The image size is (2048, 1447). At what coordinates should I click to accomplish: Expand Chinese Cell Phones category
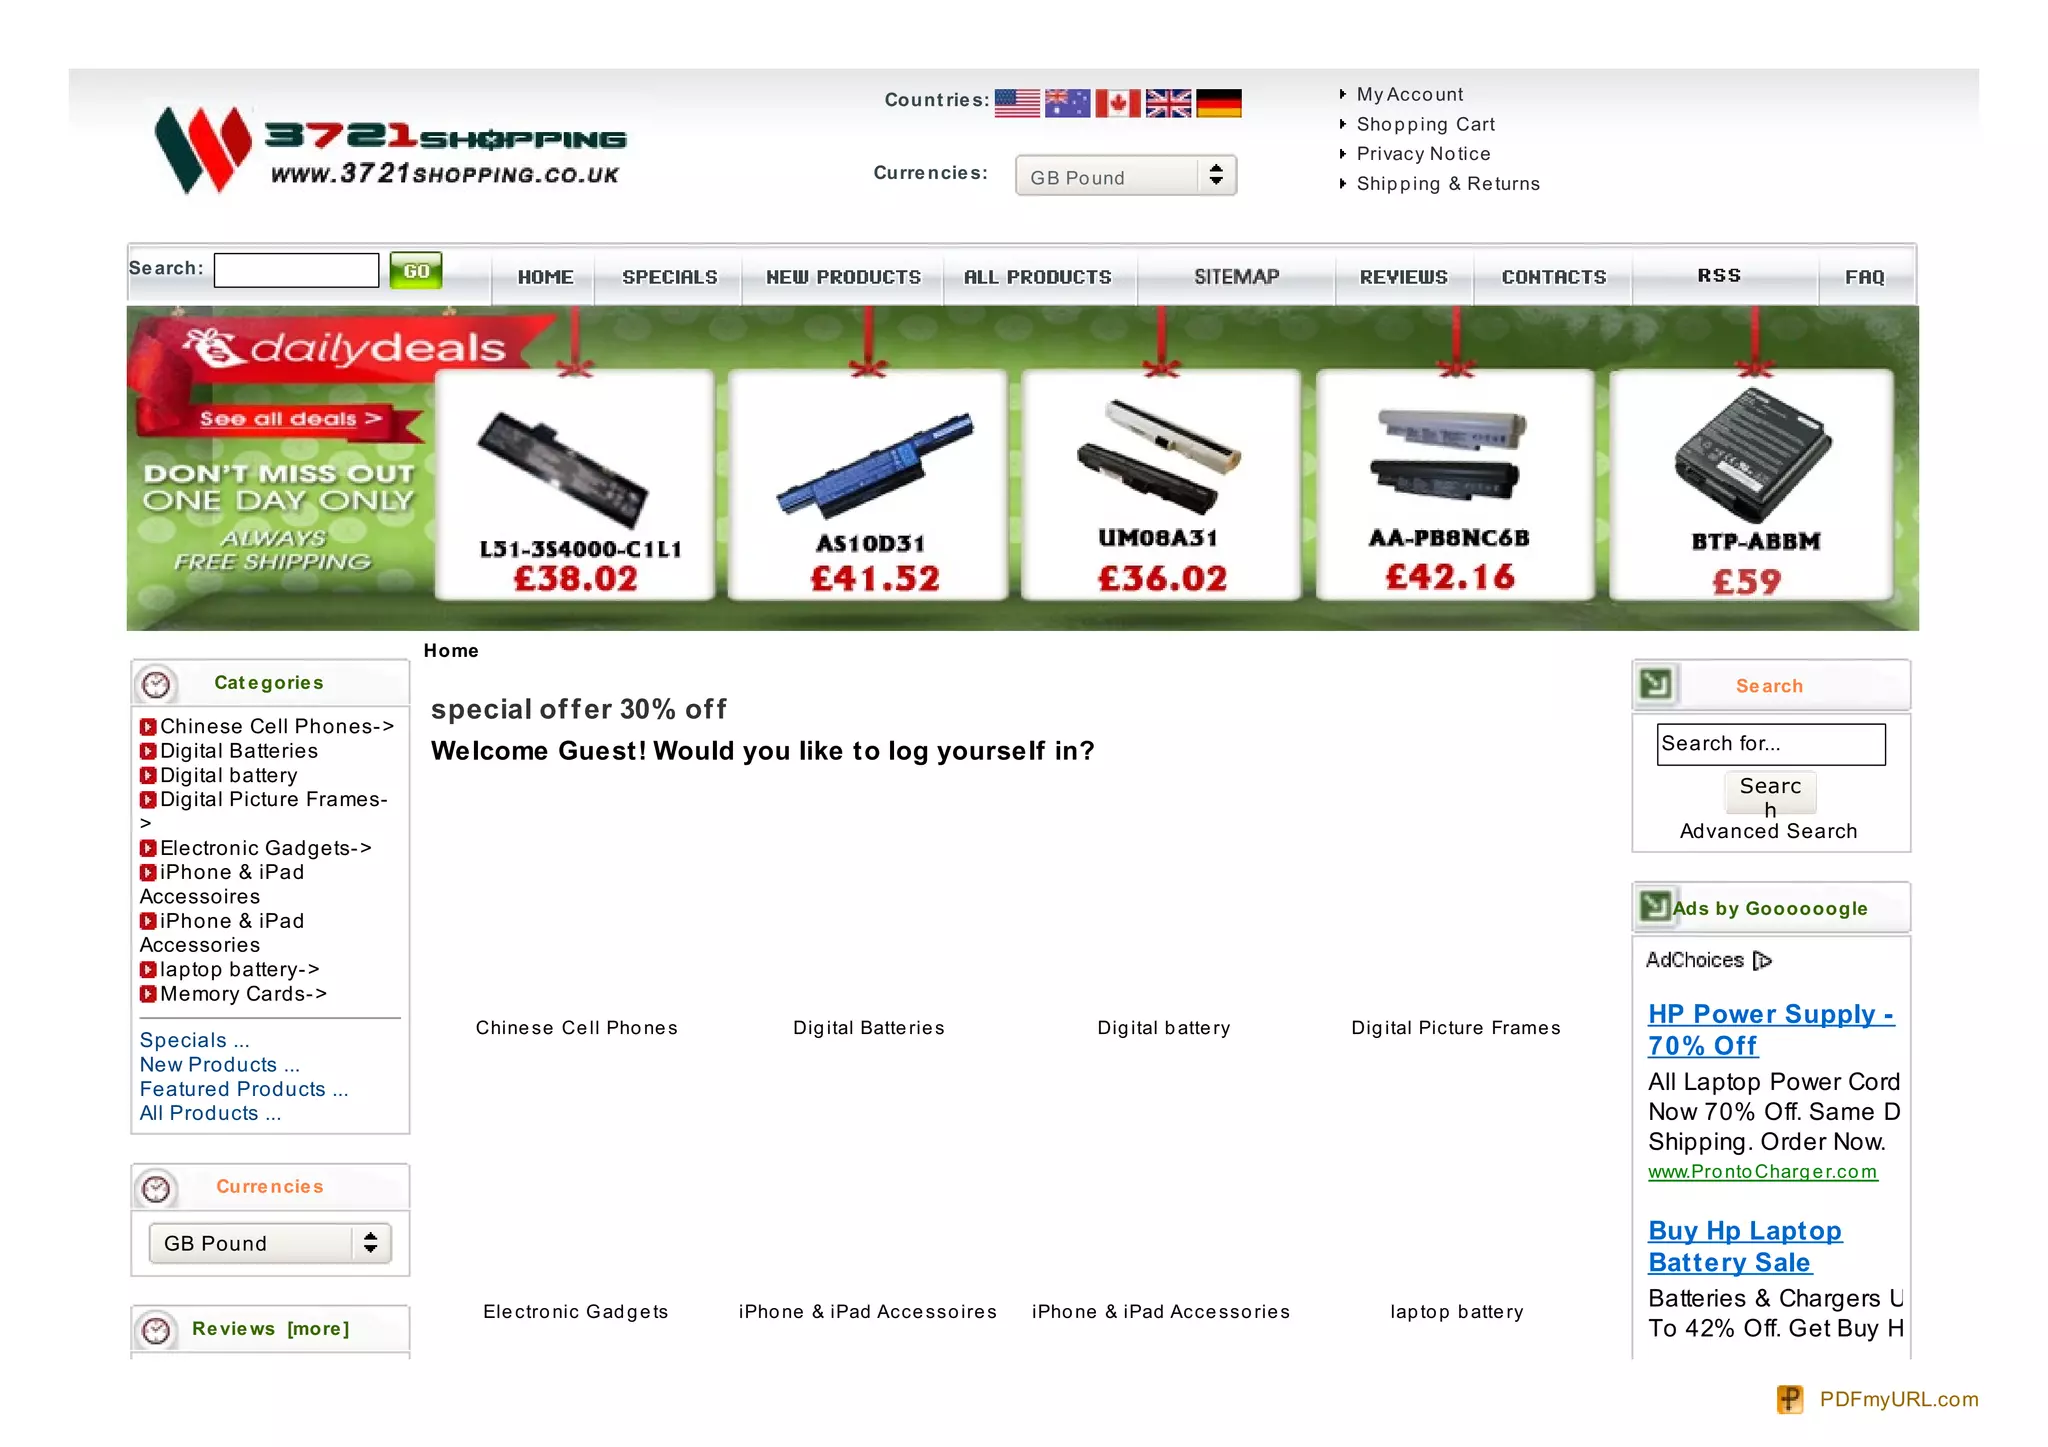pyautogui.click(x=276, y=727)
